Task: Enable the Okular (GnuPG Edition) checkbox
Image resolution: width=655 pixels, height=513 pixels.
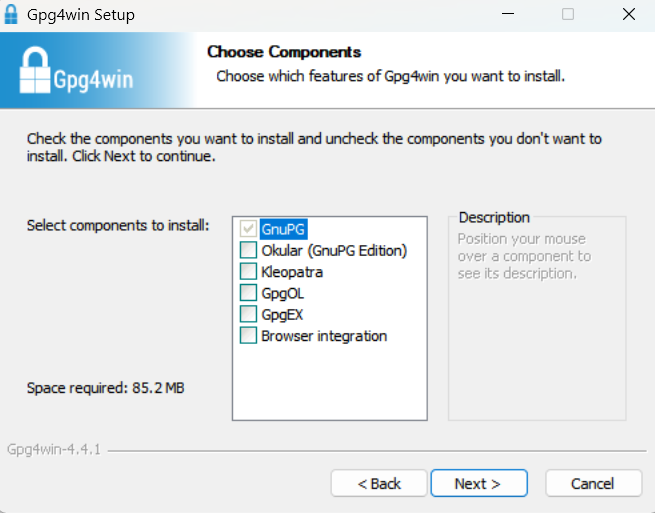Action: click(248, 250)
